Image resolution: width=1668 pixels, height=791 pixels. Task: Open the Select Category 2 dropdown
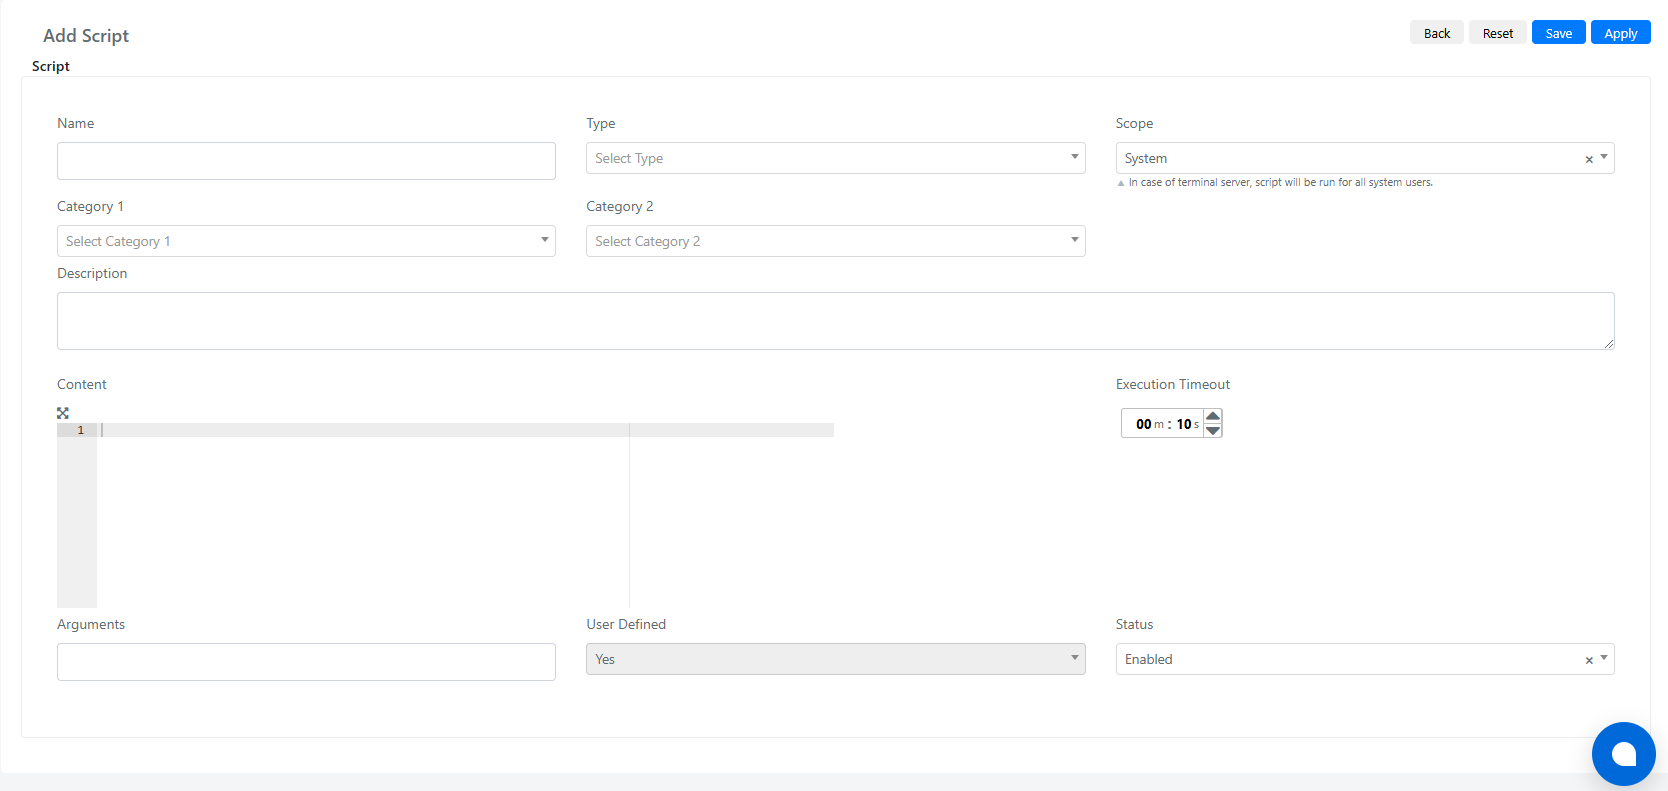[x=835, y=241]
